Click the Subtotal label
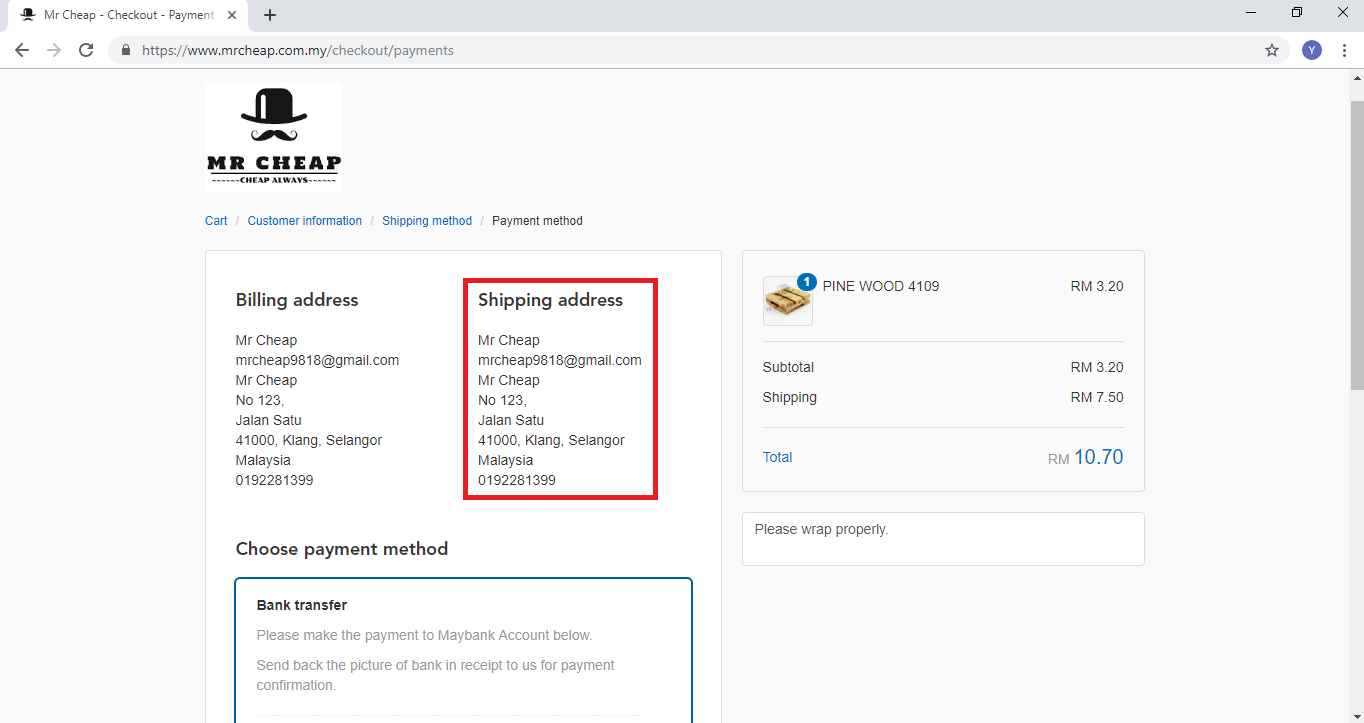 point(788,367)
